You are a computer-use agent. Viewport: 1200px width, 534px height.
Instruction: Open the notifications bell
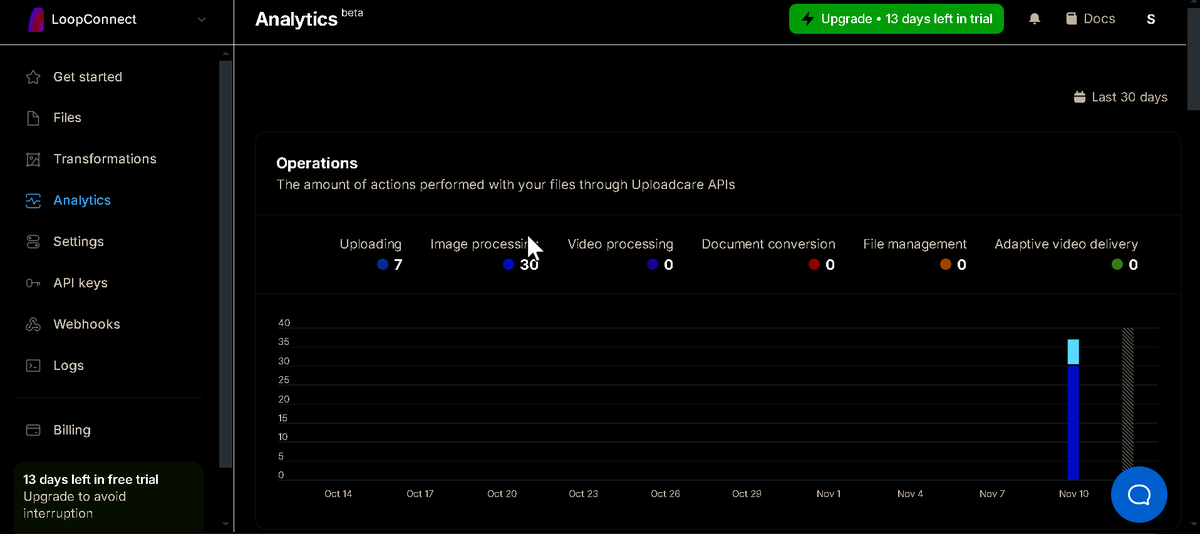(x=1035, y=19)
